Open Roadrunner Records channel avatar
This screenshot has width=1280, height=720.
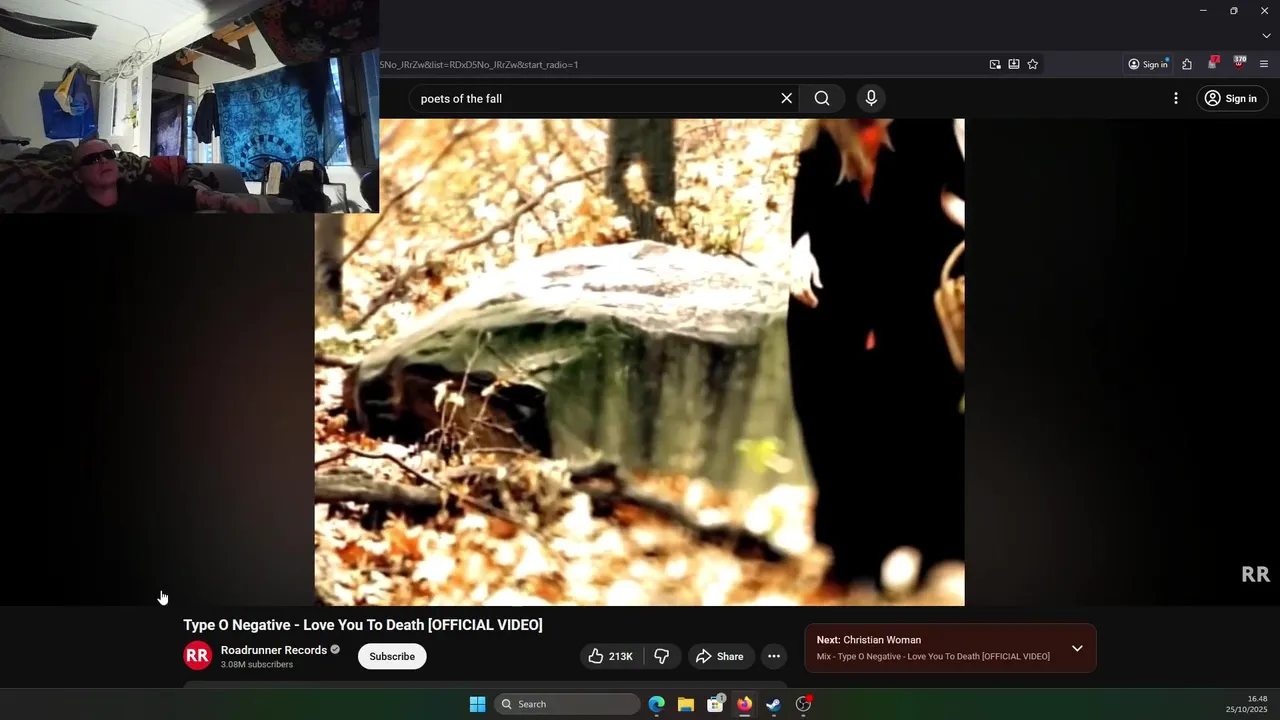click(198, 656)
